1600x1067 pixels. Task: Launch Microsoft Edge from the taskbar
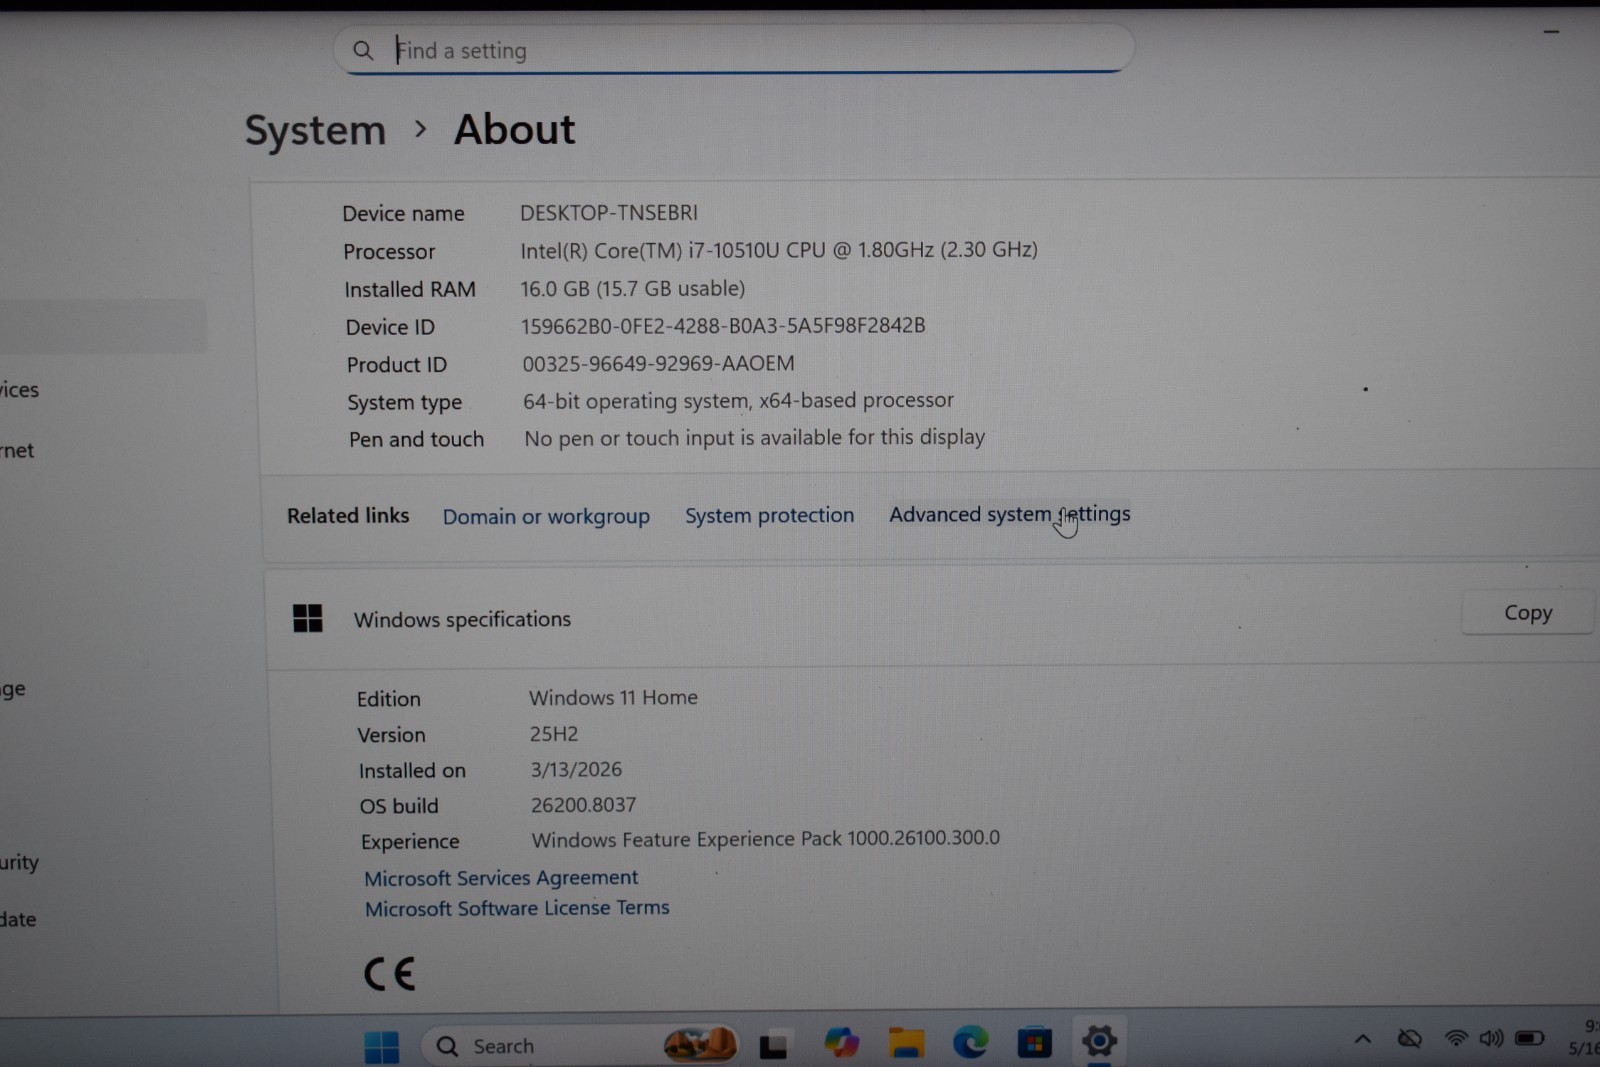point(970,1043)
